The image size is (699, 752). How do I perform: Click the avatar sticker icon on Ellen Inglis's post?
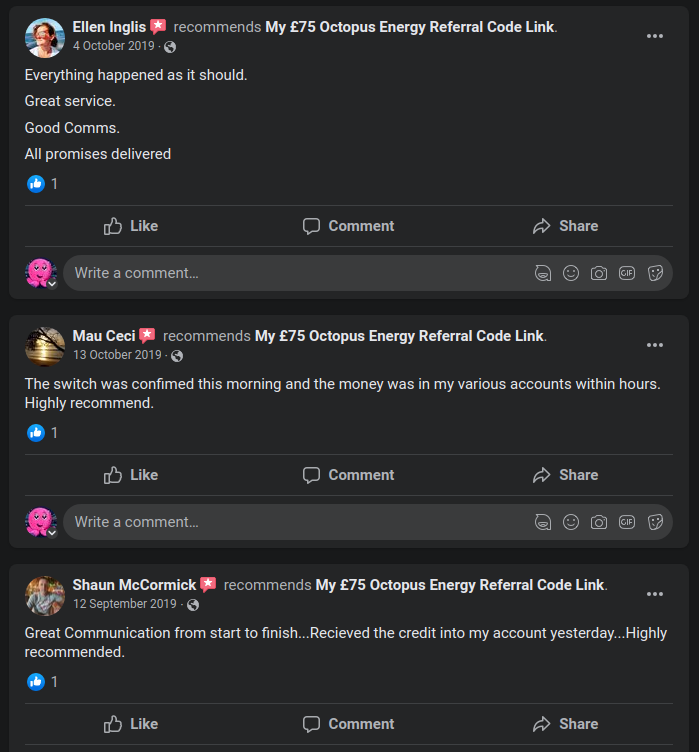[543, 273]
